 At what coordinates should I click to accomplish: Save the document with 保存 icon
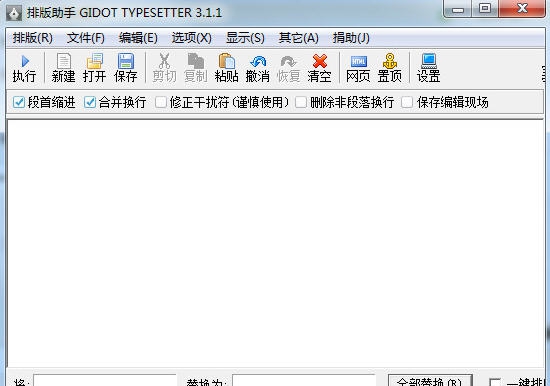[126, 61]
